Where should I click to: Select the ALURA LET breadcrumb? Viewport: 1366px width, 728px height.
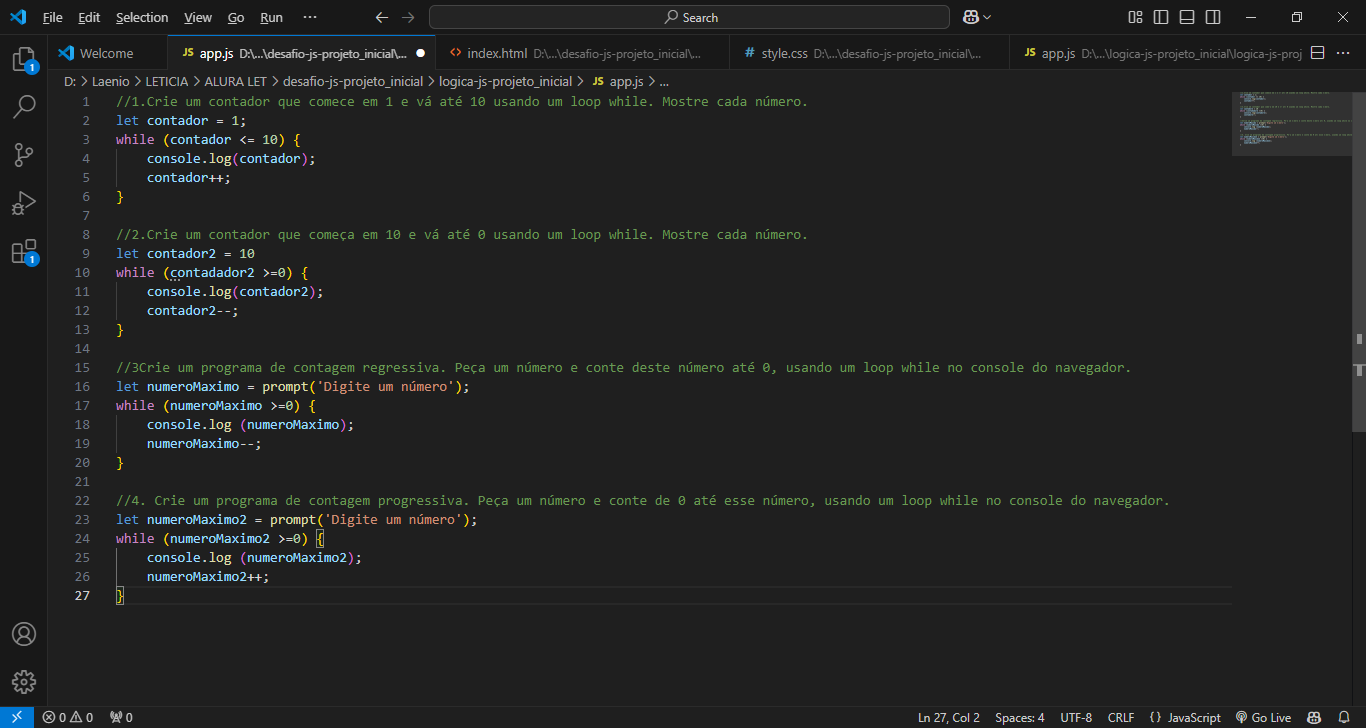[x=236, y=81]
